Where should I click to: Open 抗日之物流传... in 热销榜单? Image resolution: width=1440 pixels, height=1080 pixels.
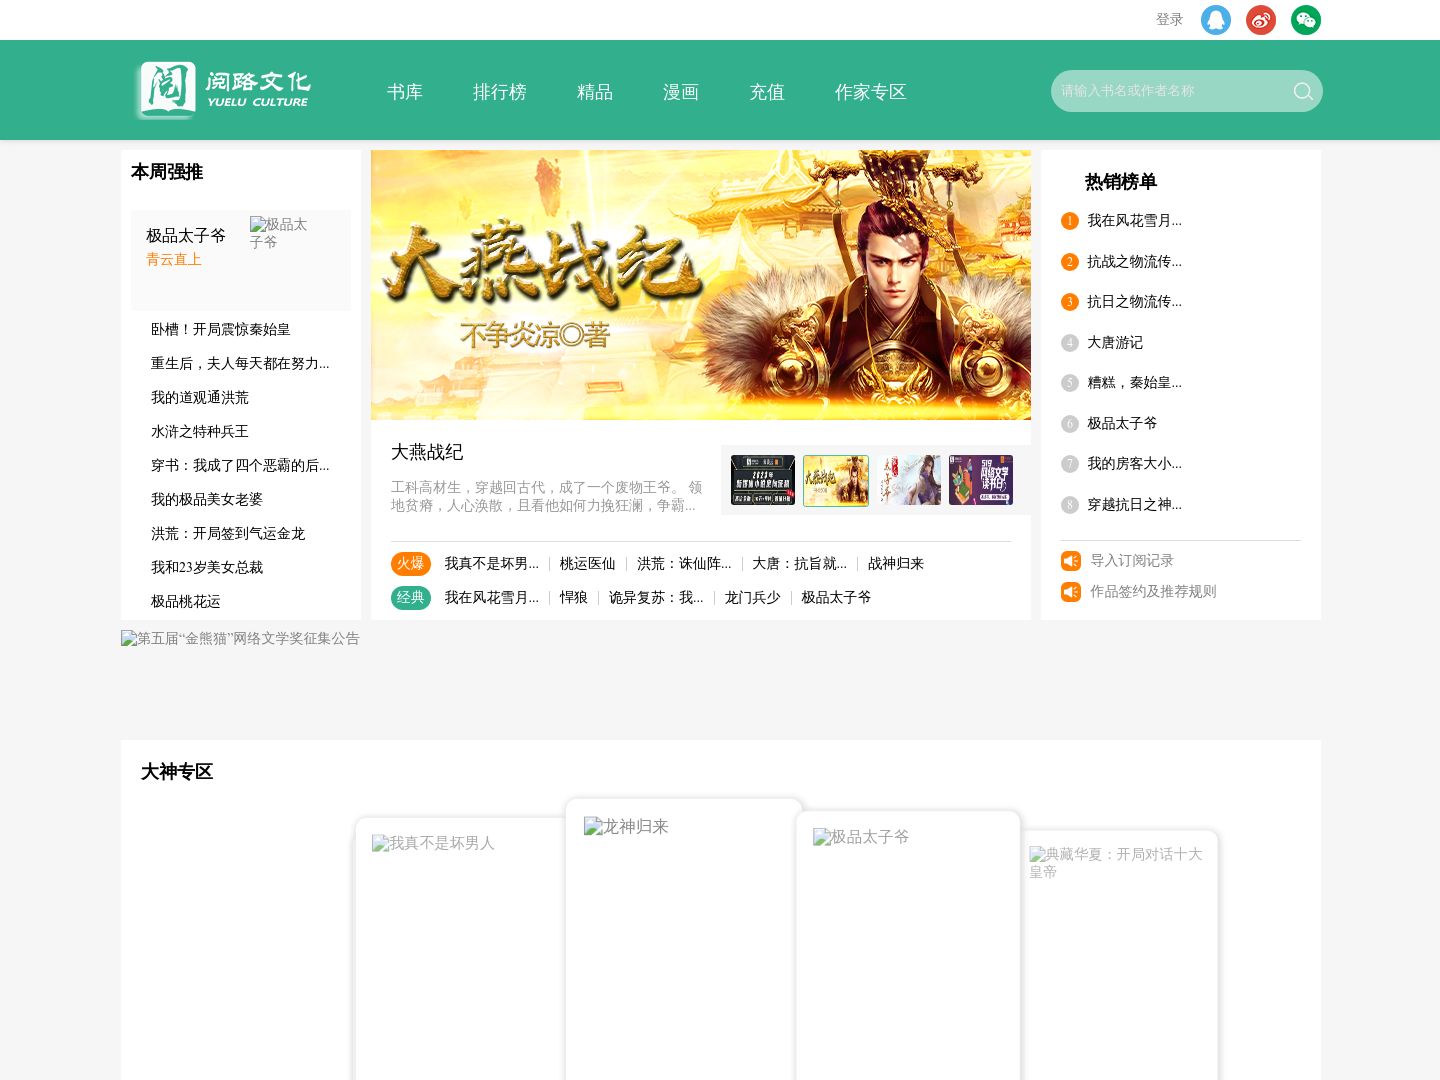point(1134,302)
